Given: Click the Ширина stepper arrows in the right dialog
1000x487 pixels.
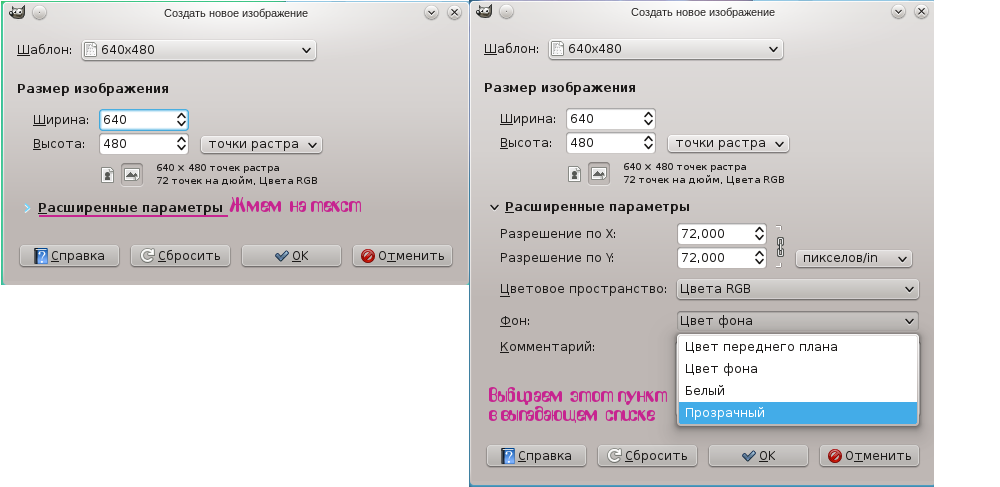Looking at the screenshot, I should click(x=648, y=119).
